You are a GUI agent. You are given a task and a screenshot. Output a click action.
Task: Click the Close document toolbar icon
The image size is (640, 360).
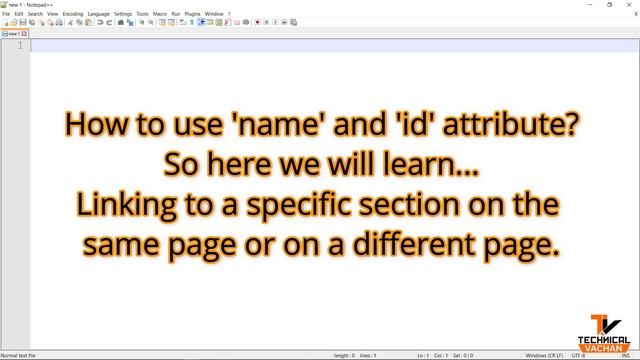pos(41,22)
